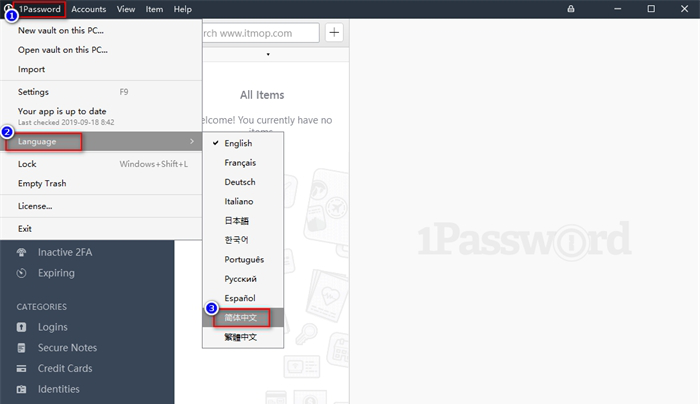Select English language option
The image size is (700, 420).
click(x=243, y=143)
